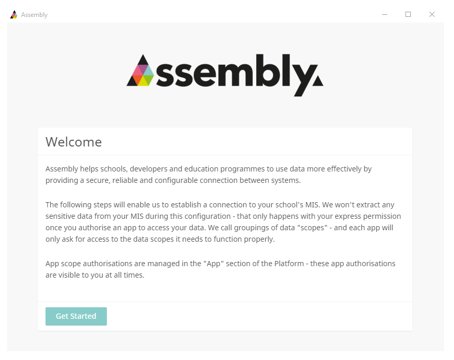The height and width of the screenshot is (360, 454).
Task: Click the paragraph starting 'The following steps'
Action: coord(223,222)
